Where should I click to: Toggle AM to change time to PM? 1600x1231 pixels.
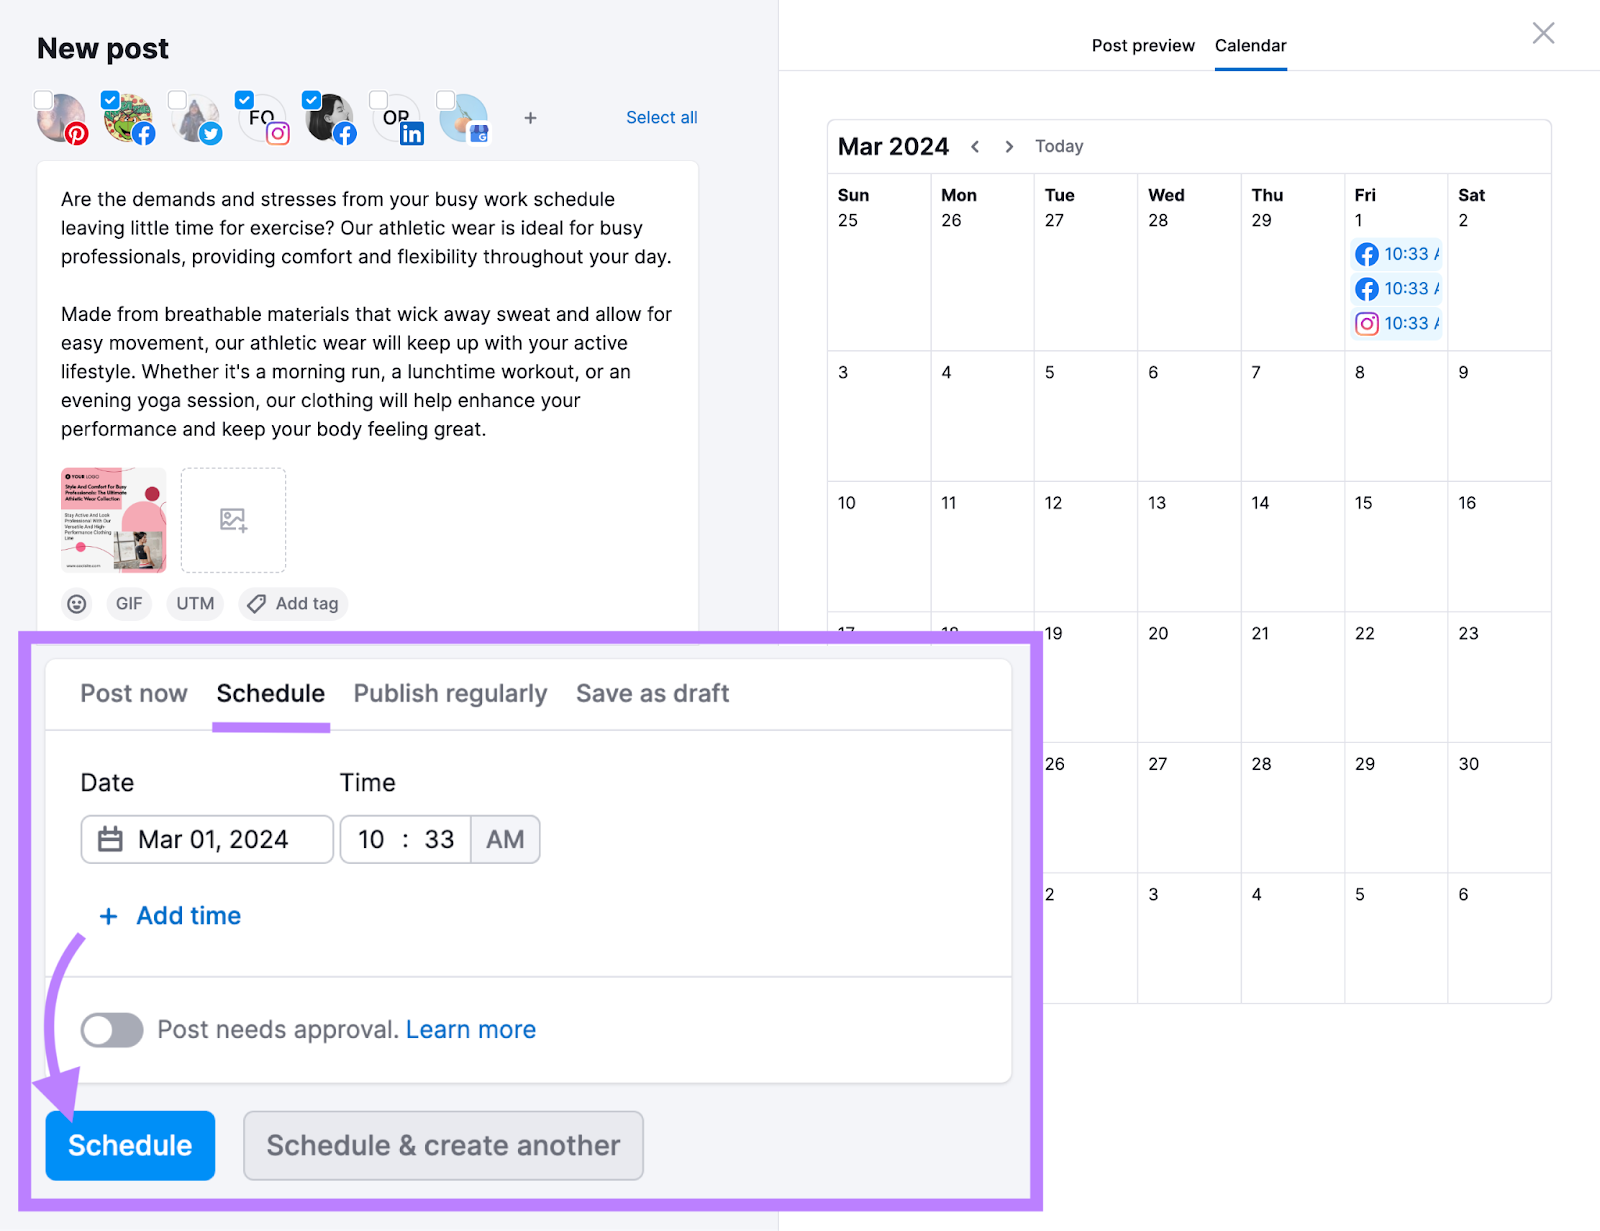505,839
